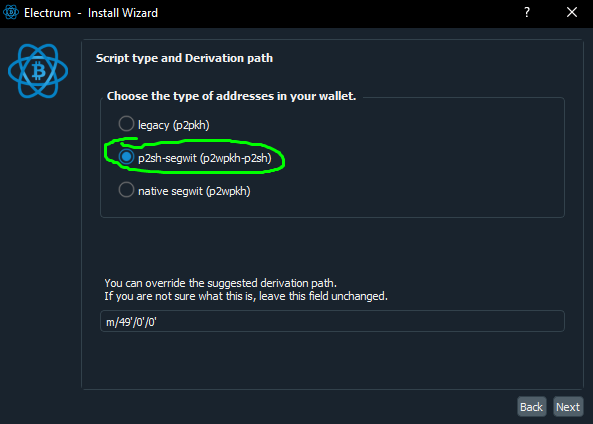This screenshot has width=593, height=424.
Task: Click the p2sh-segwit (p2wpkh-p2sh) label text
Action: [x=205, y=158]
